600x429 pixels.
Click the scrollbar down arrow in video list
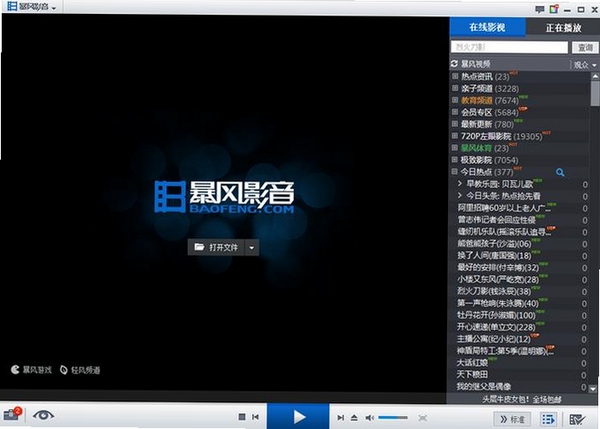(593, 389)
